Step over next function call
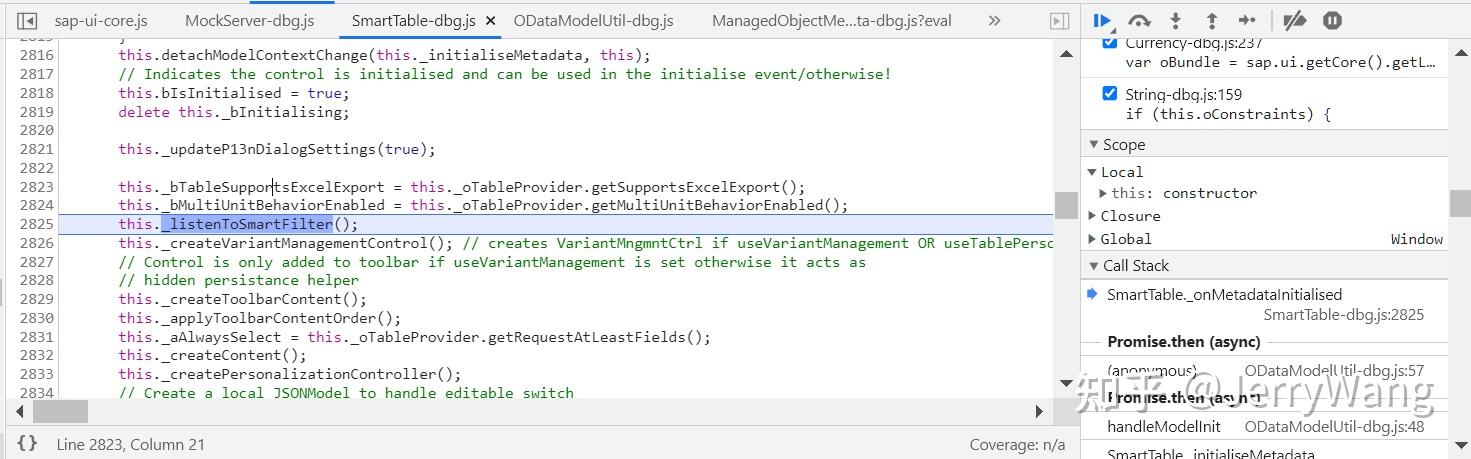Screen dimensions: 1471x459 pos(1139,20)
